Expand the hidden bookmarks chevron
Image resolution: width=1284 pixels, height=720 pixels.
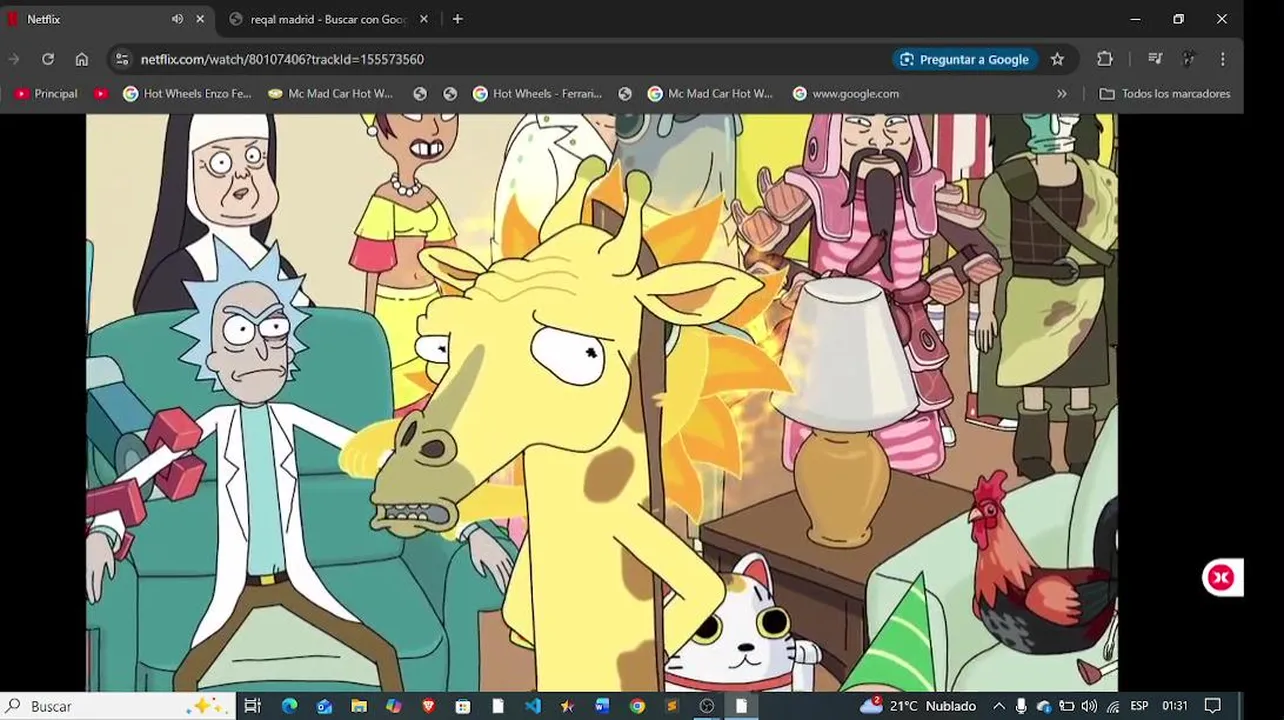click(1062, 93)
